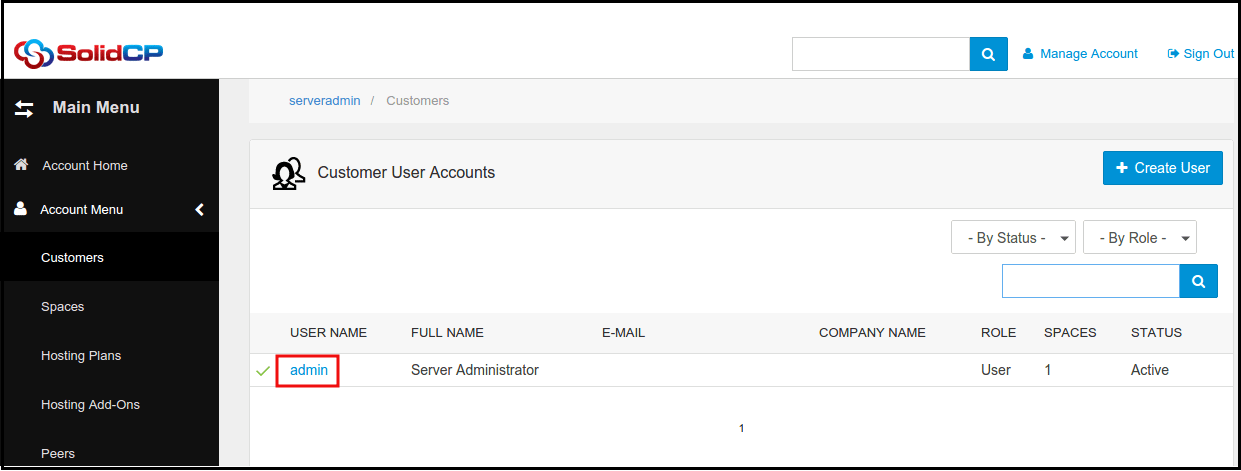Sign Out of the control panel
This screenshot has width=1241, height=471.
click(1207, 54)
